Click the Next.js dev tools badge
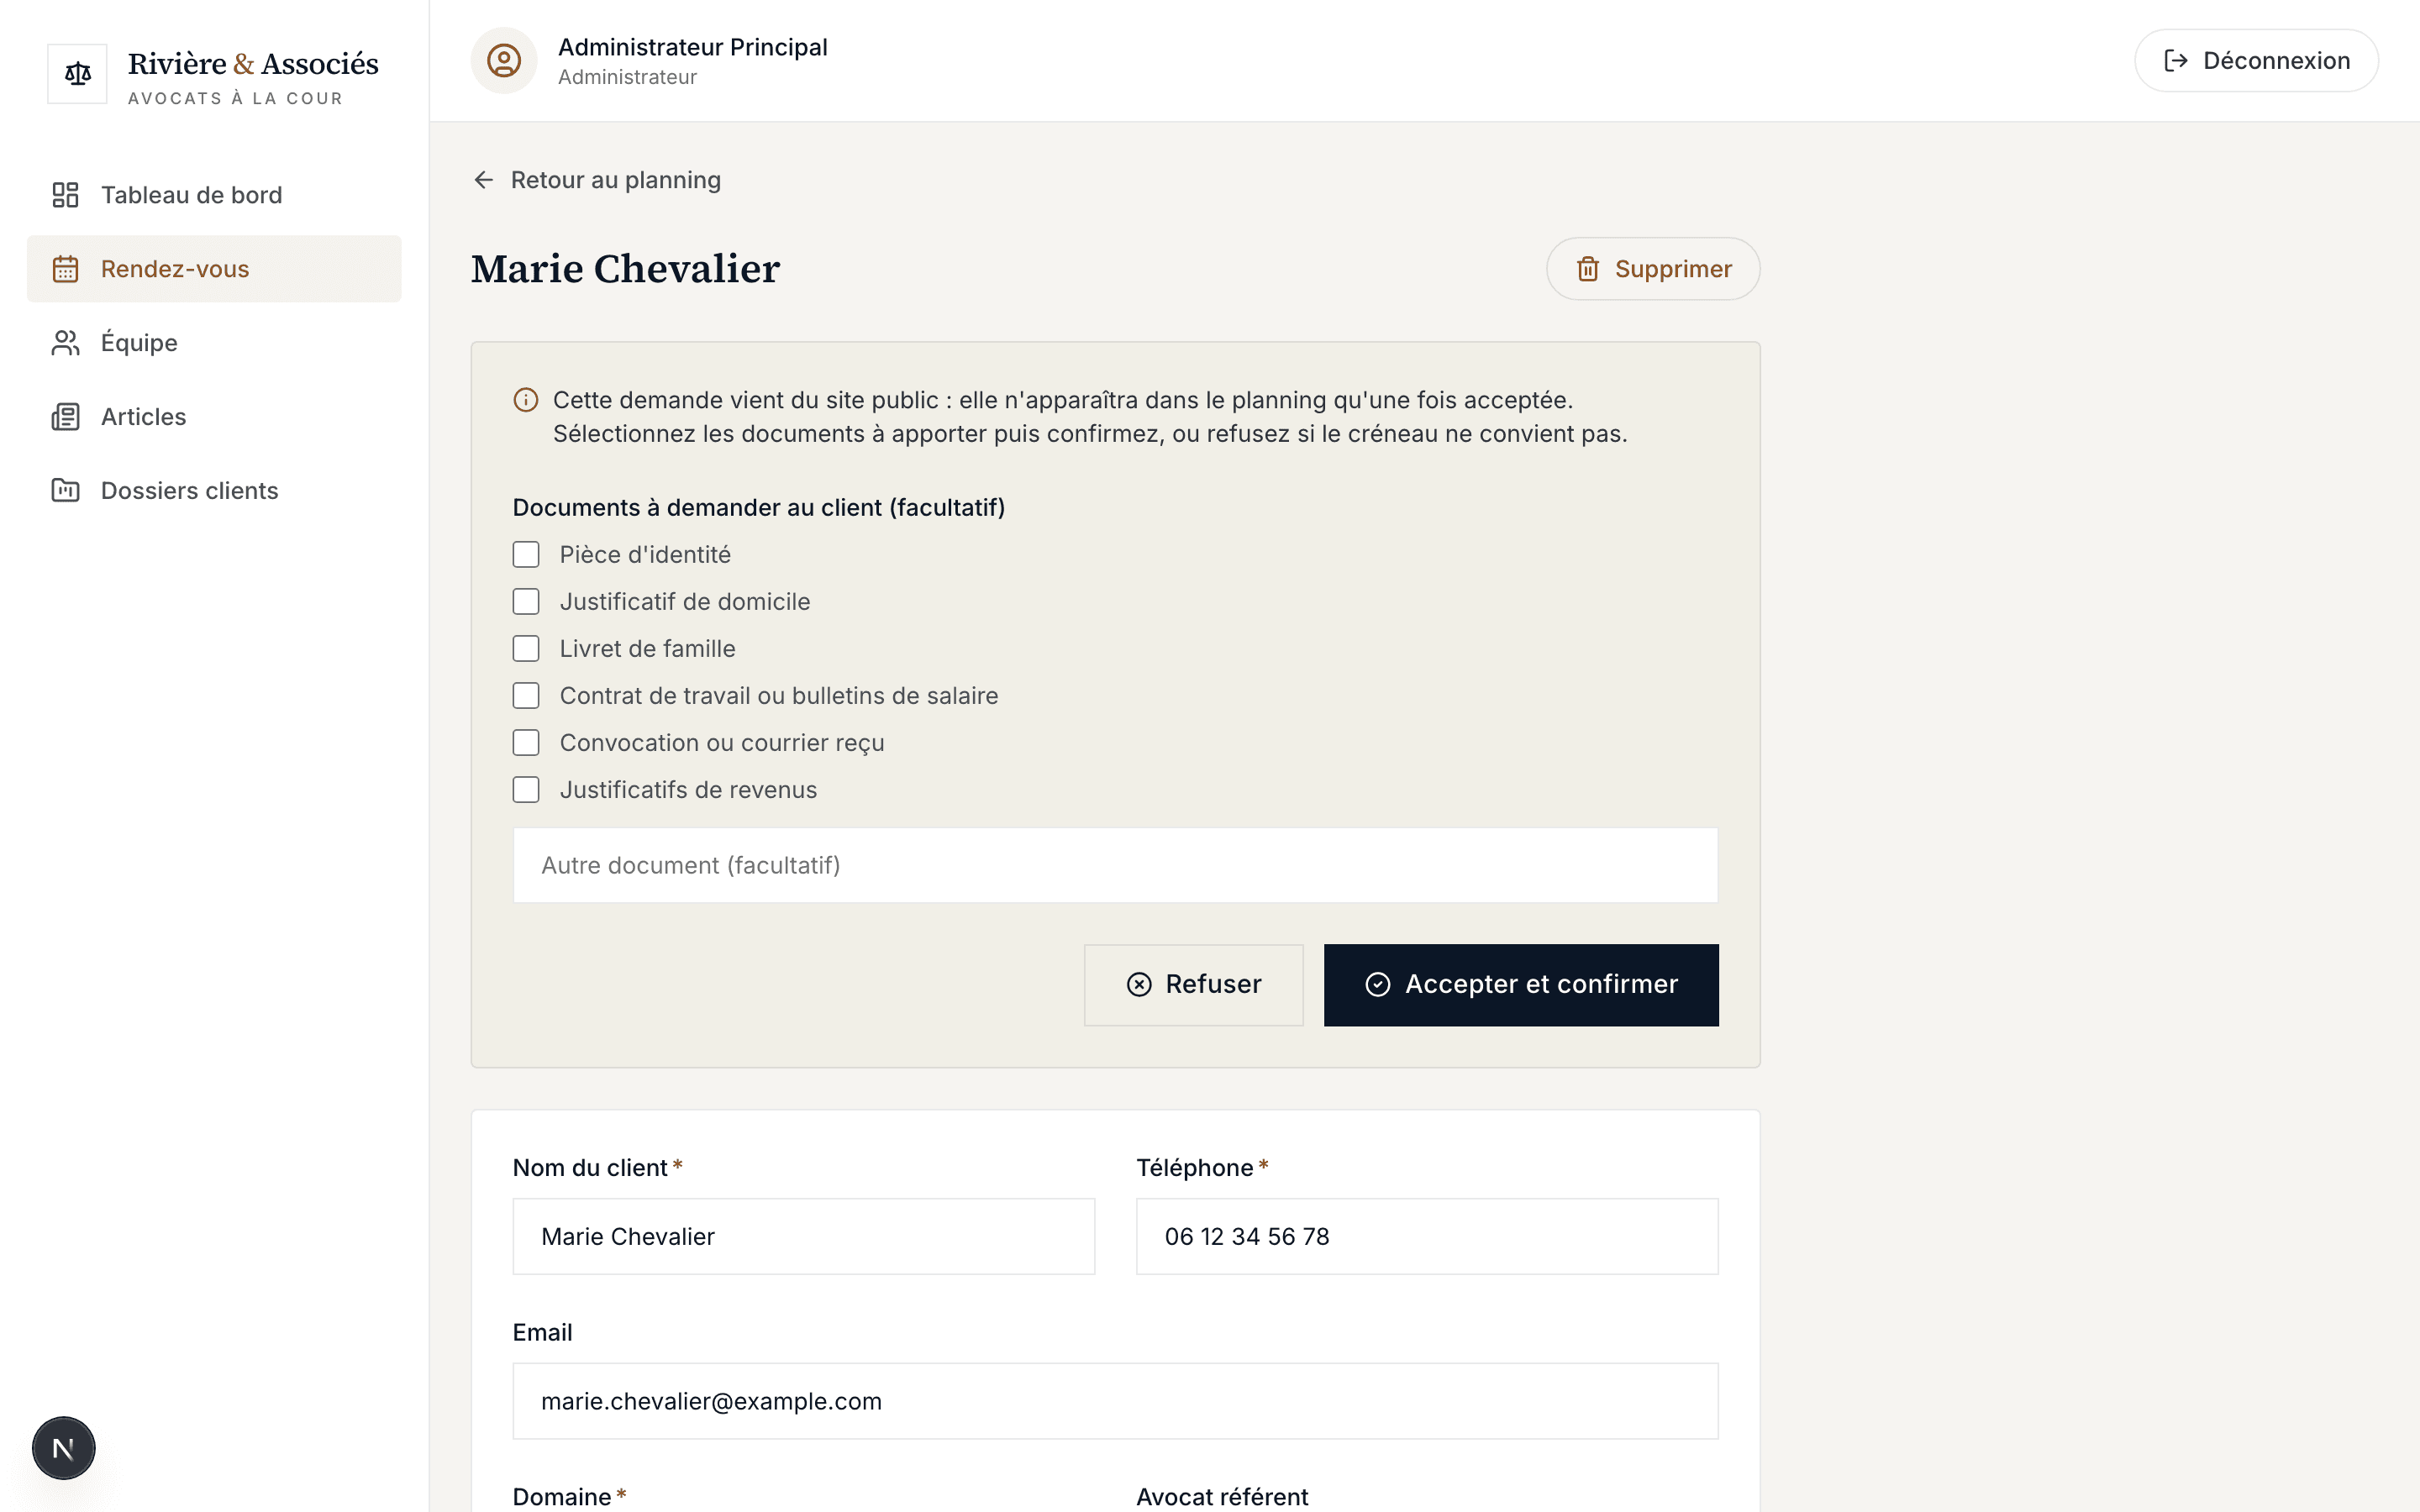Viewport: 2420px width, 1512px height. [x=63, y=1447]
